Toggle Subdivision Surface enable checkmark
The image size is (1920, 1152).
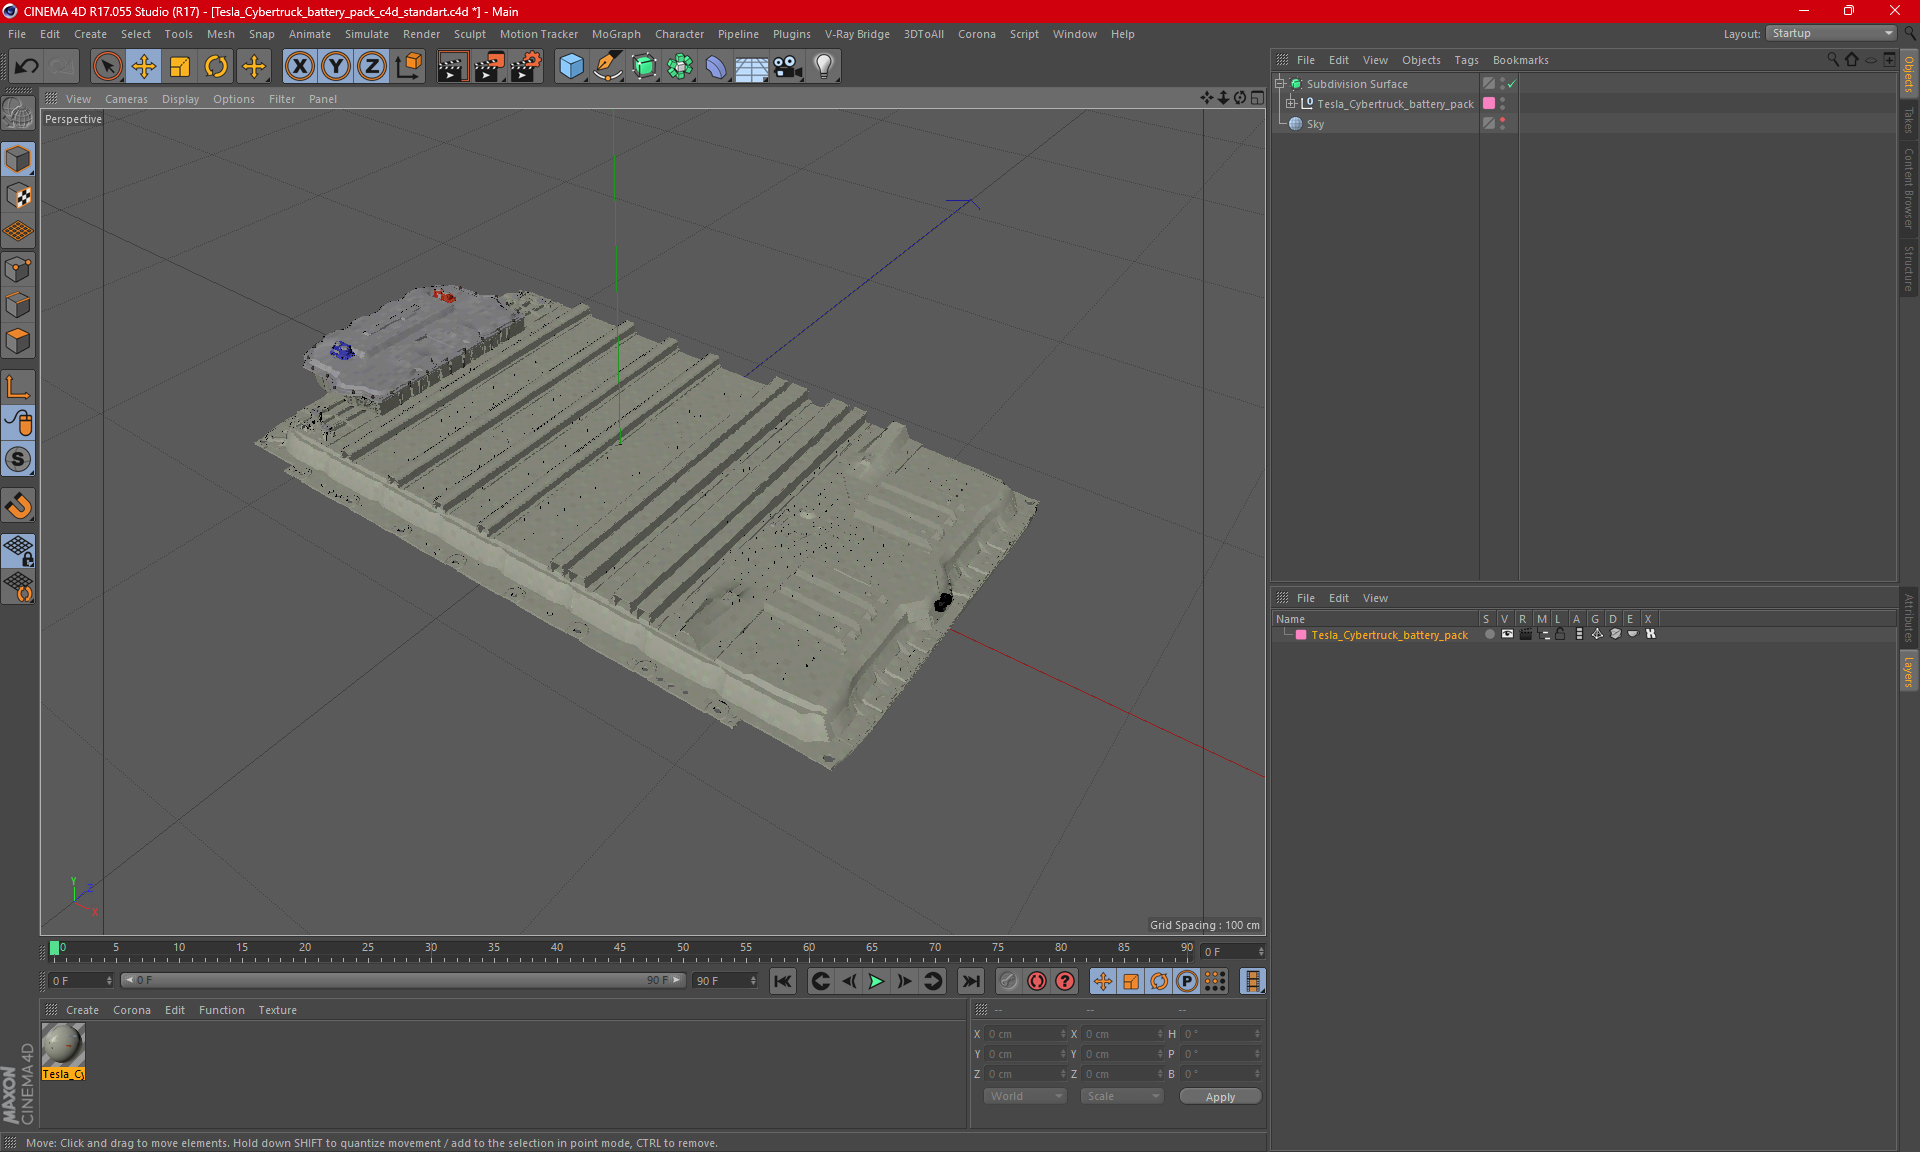coord(1511,84)
